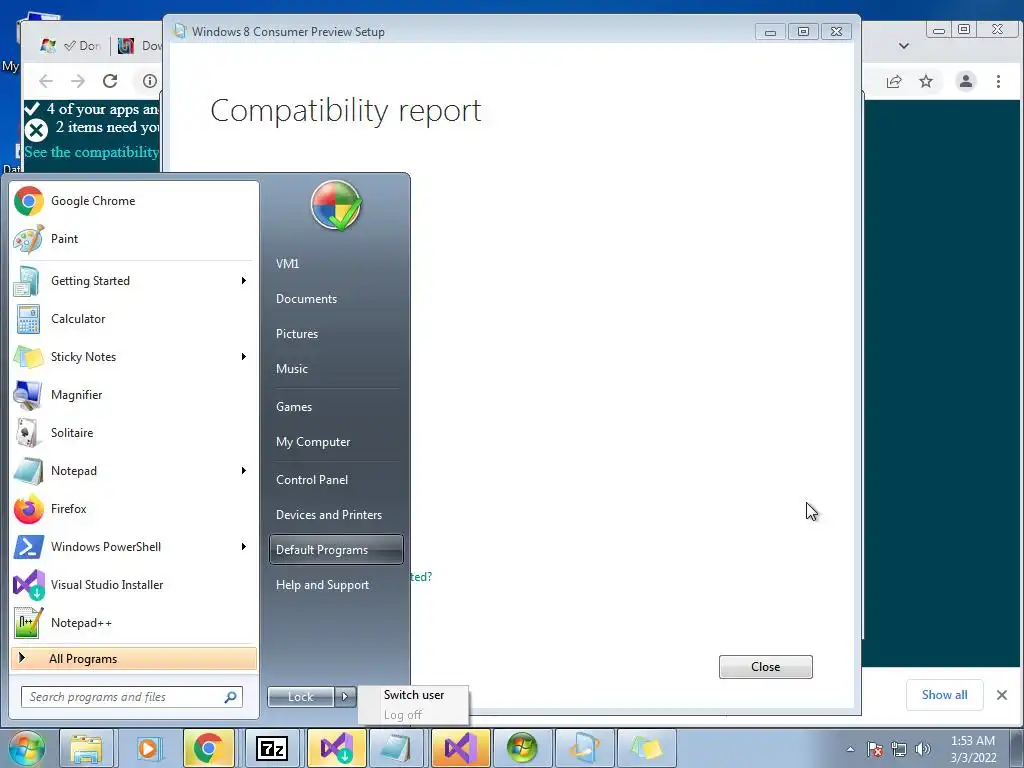Expand the Notepad jump list arrow
The width and height of the screenshot is (1024, 768).
click(x=244, y=471)
